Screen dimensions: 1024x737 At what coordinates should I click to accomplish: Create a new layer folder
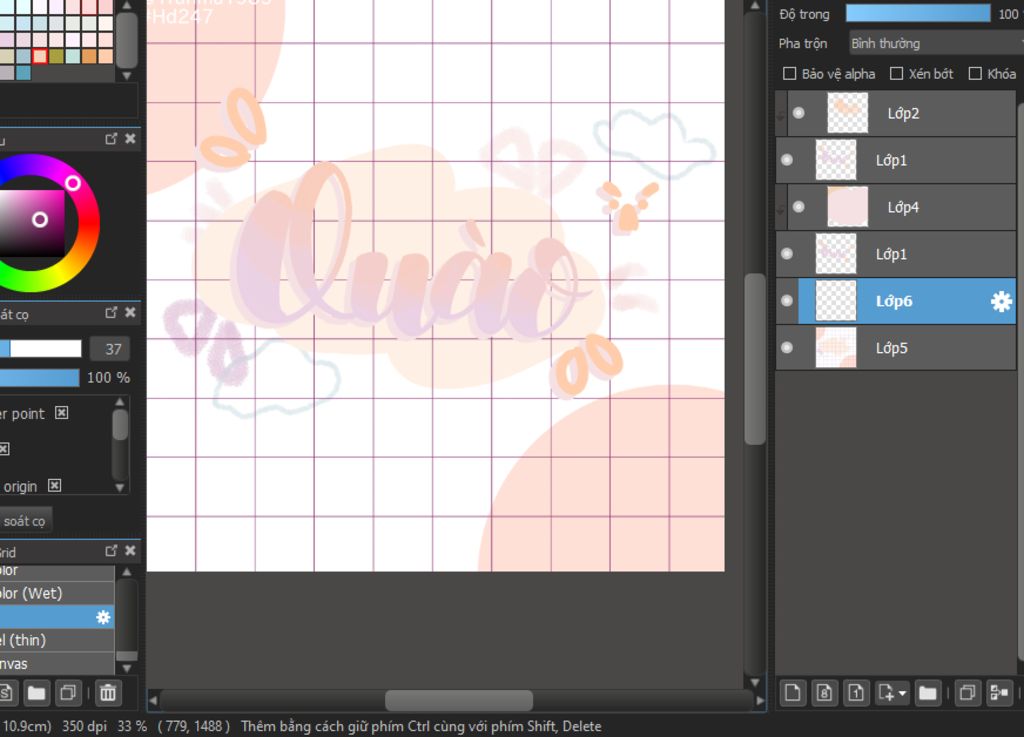[927, 693]
